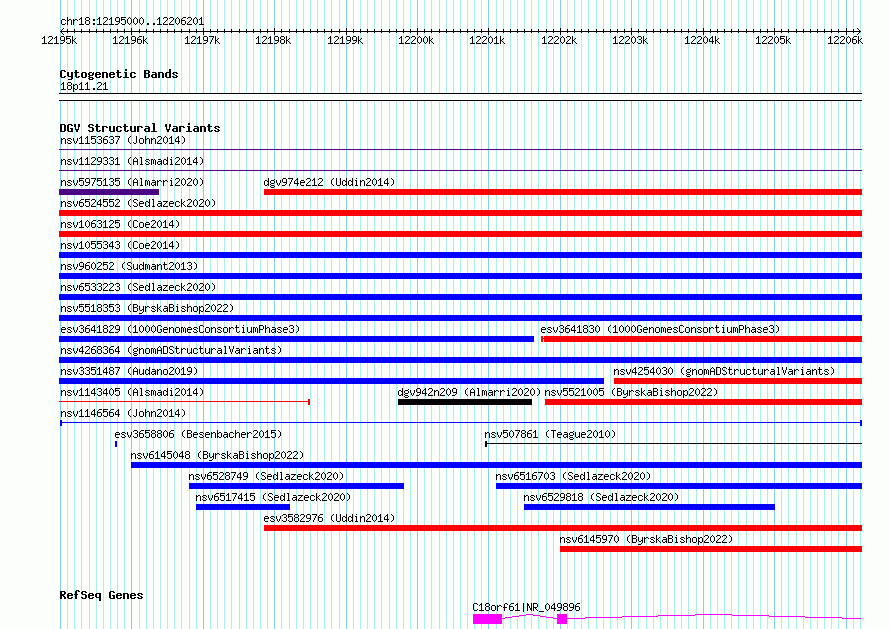Select the esv3582976 red variant bar

coord(563,528)
